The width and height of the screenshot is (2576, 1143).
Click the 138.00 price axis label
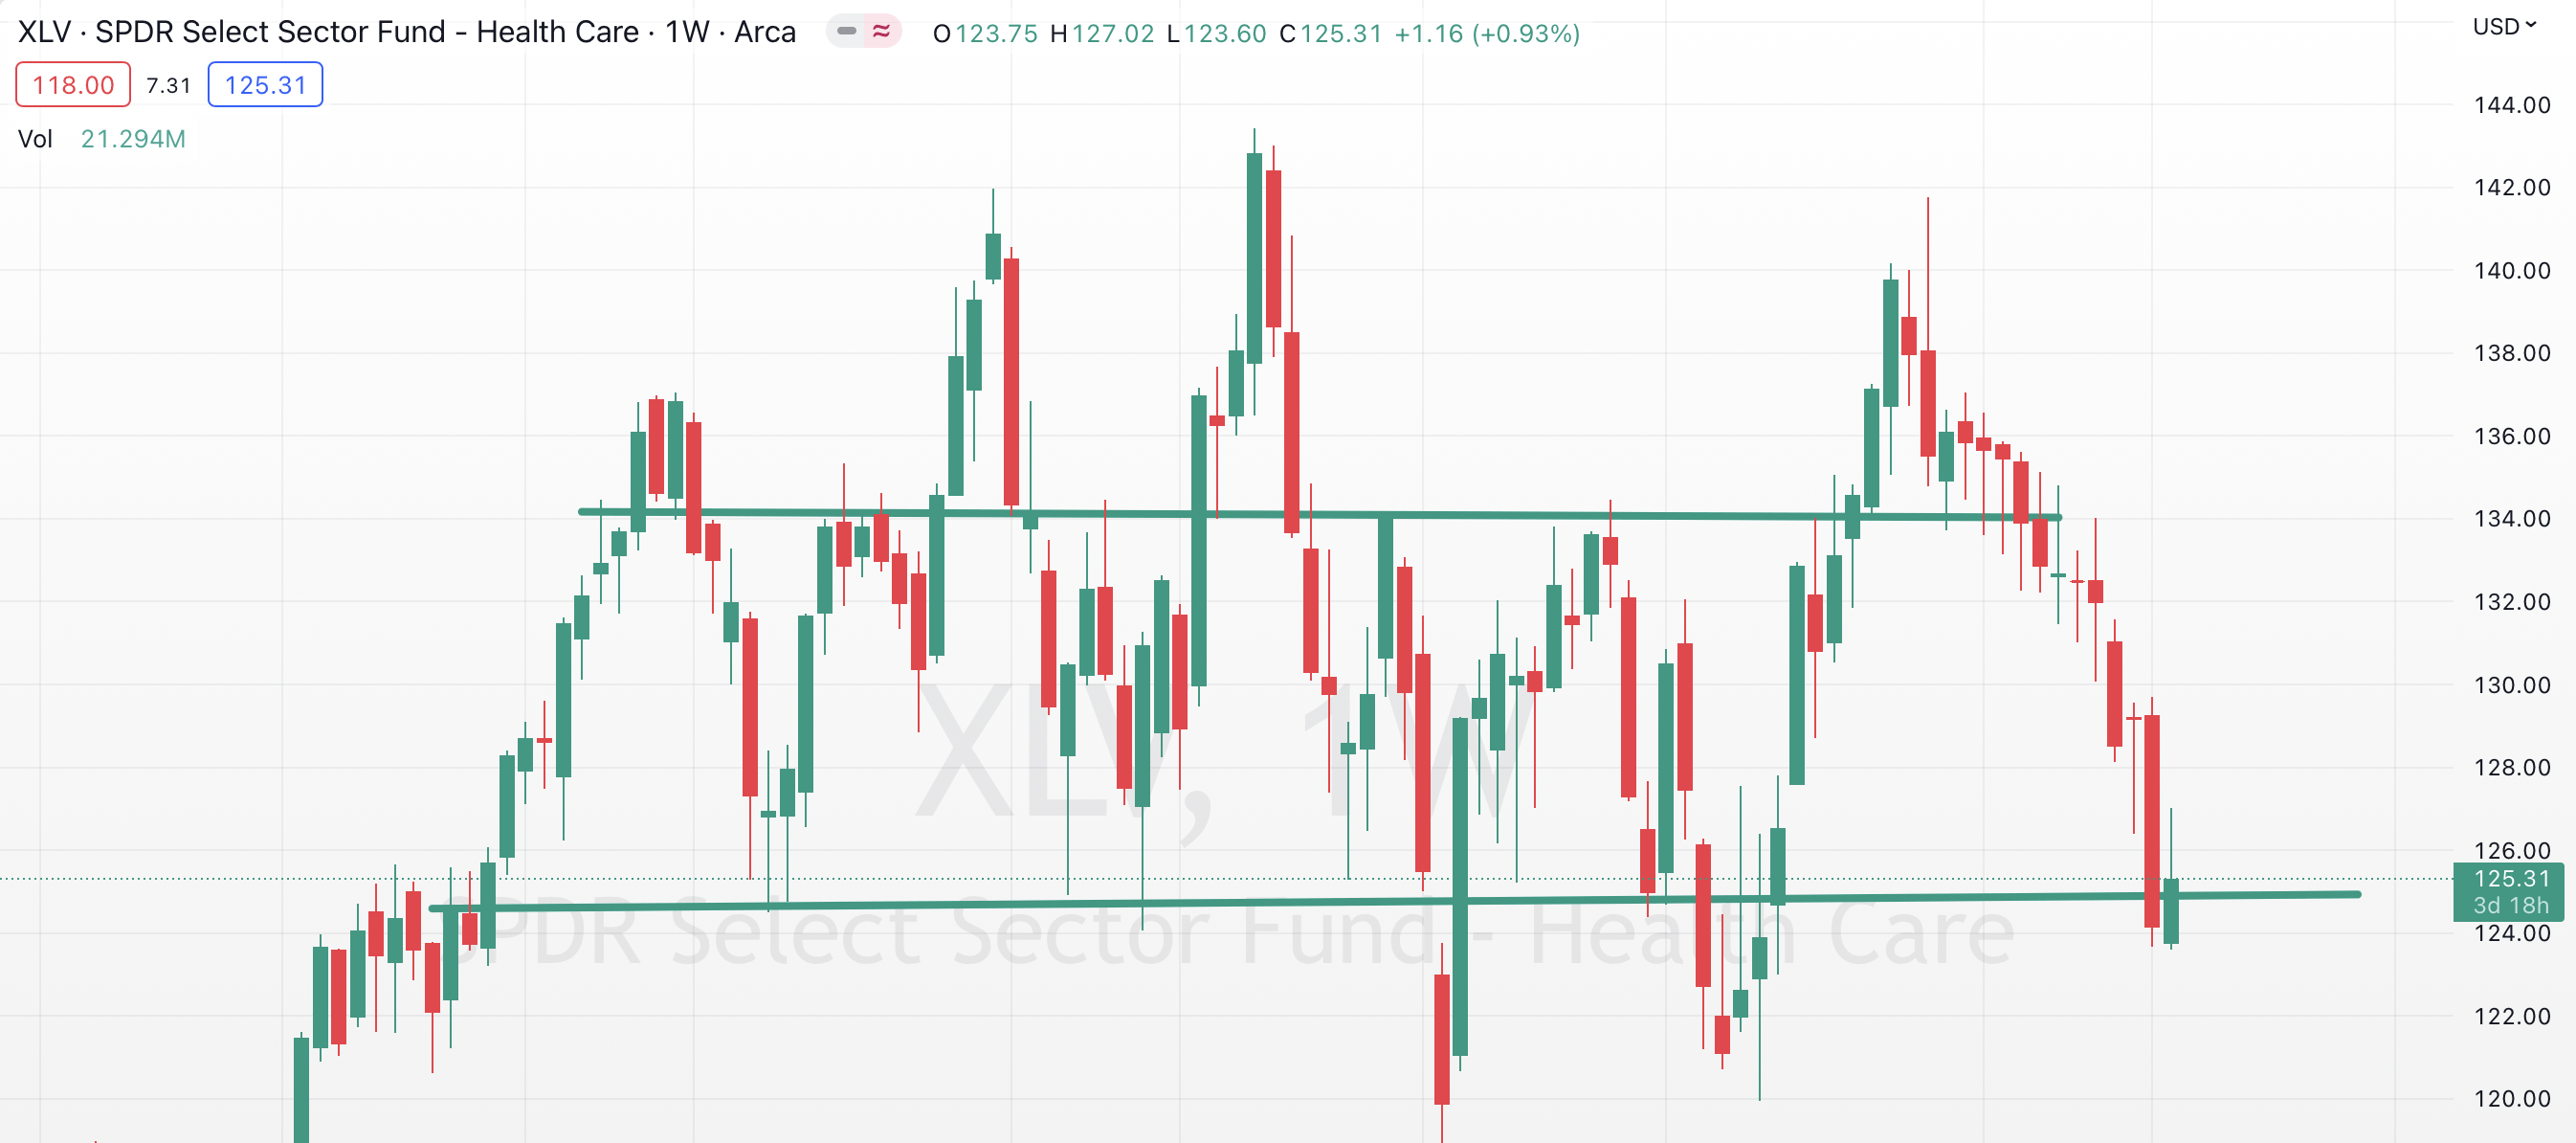(2512, 352)
